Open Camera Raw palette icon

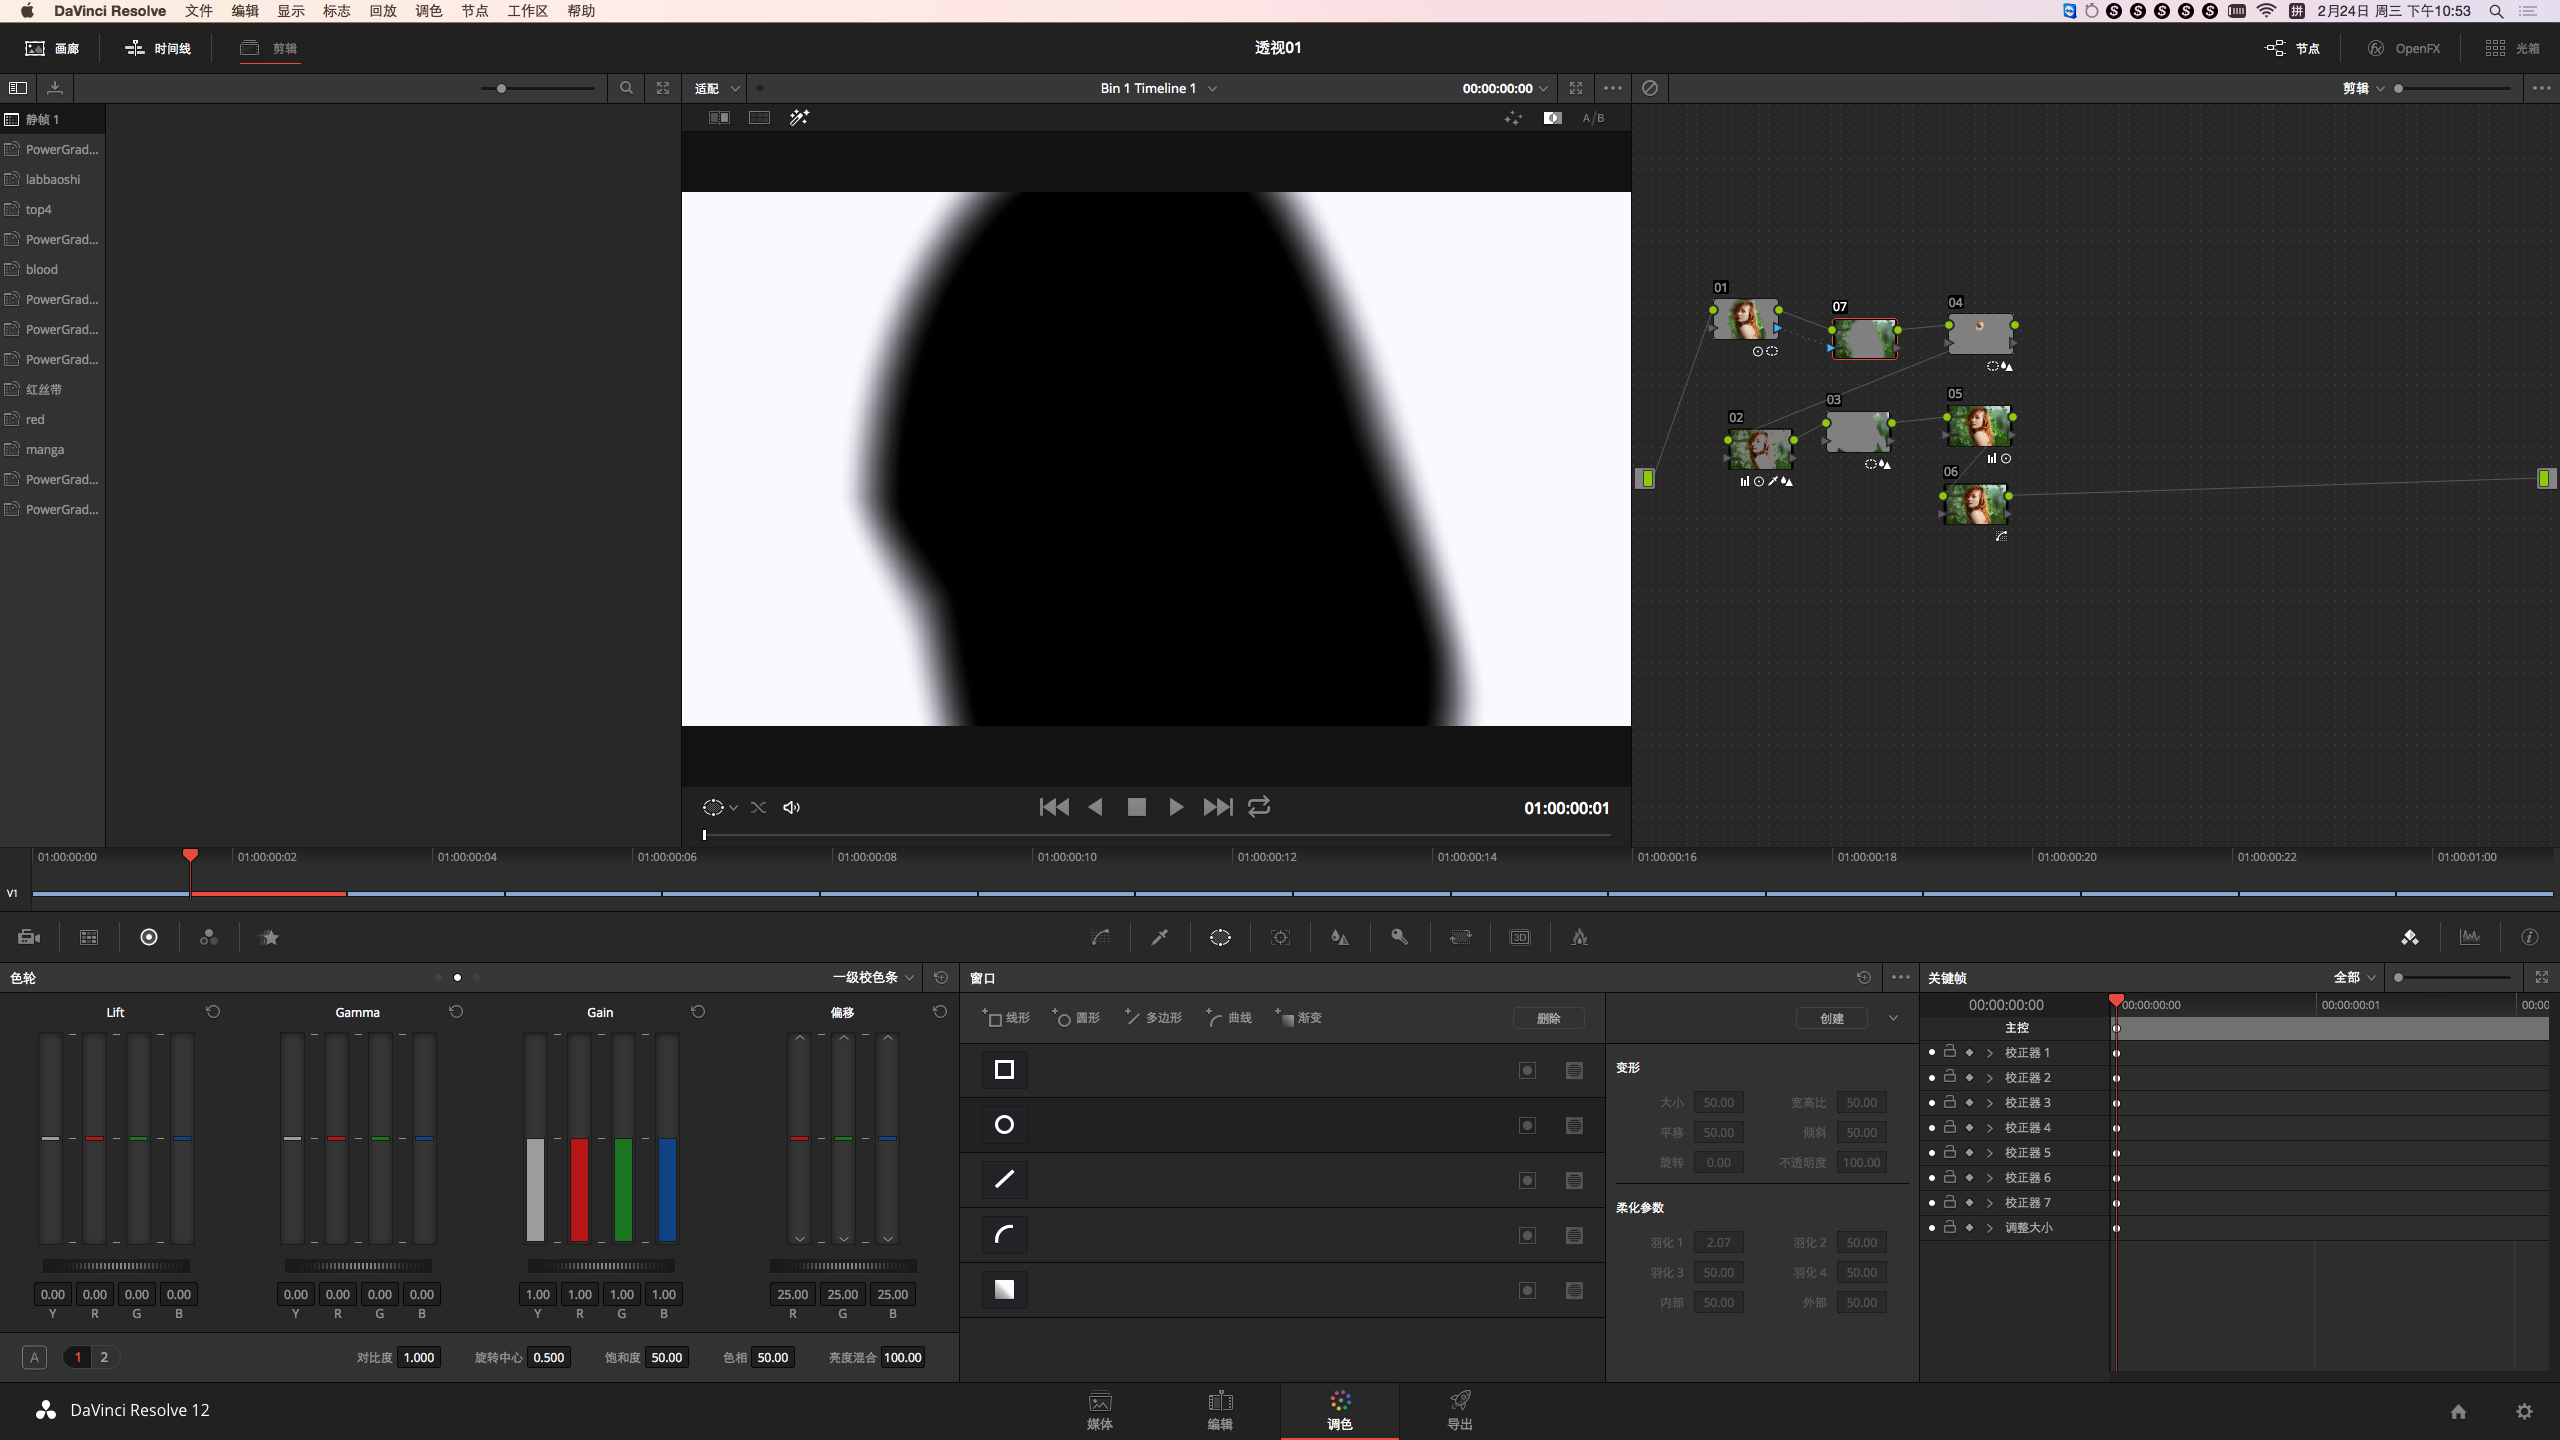click(x=29, y=937)
